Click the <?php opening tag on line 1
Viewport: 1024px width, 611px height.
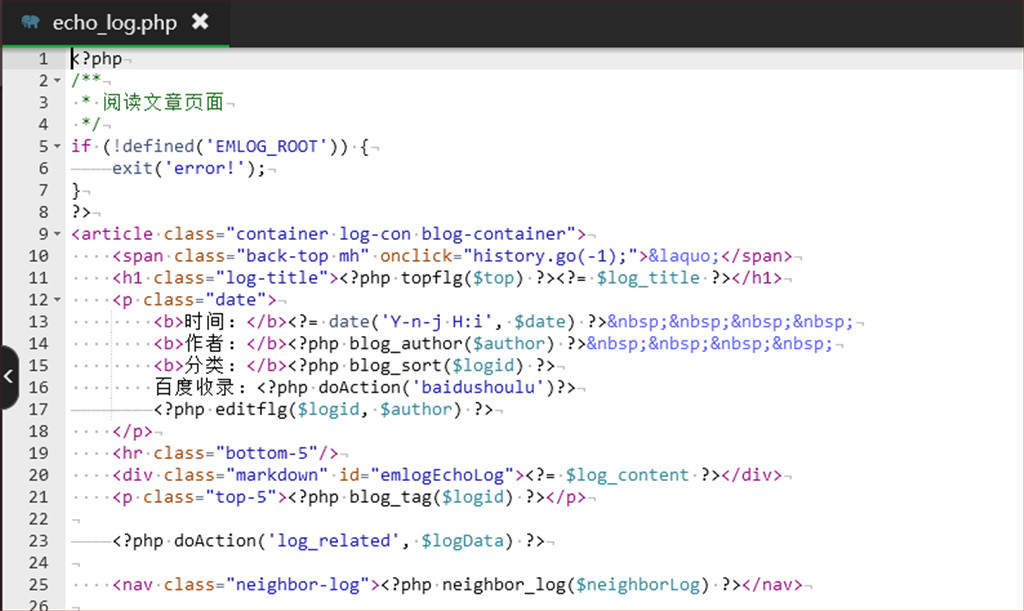[x=97, y=59]
